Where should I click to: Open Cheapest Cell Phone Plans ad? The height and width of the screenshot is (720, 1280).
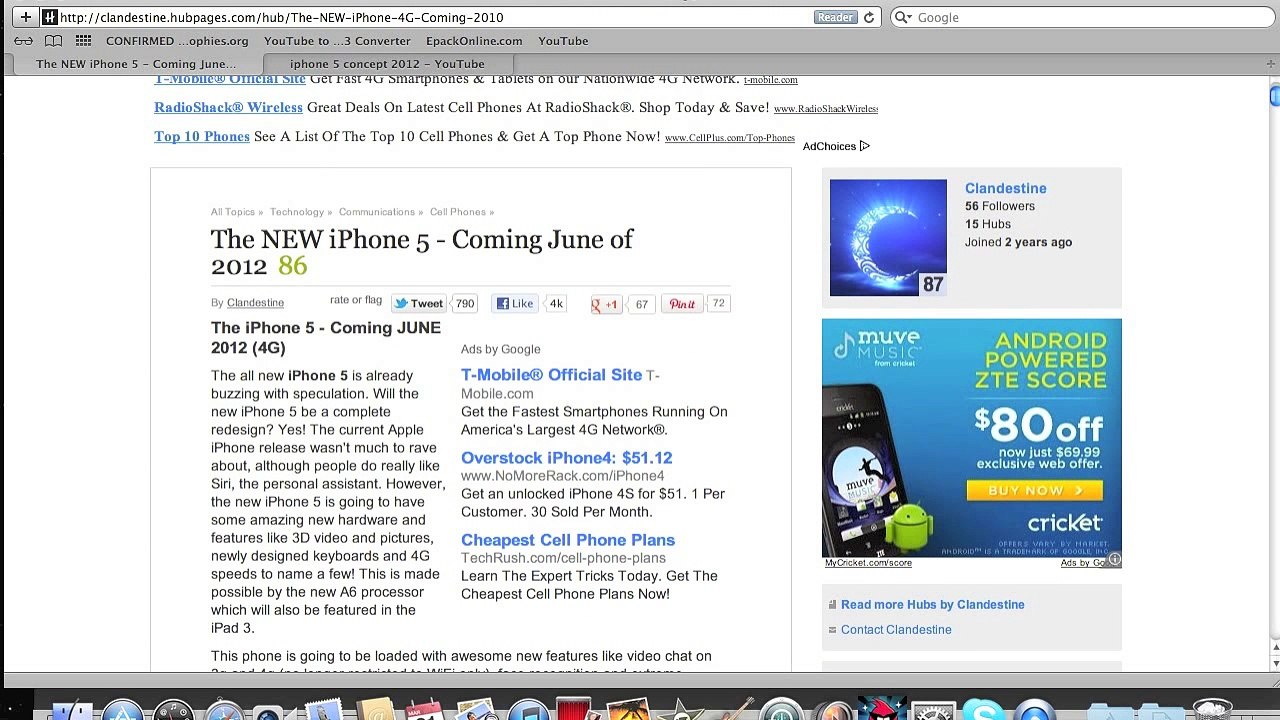pyautogui.click(x=568, y=540)
